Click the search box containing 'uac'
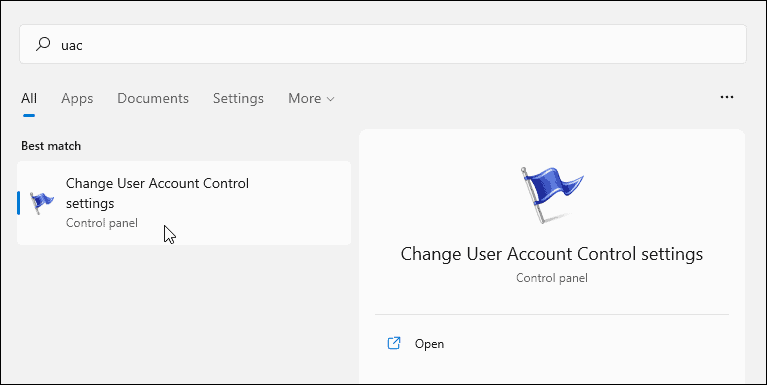The height and width of the screenshot is (385, 767). coord(383,44)
